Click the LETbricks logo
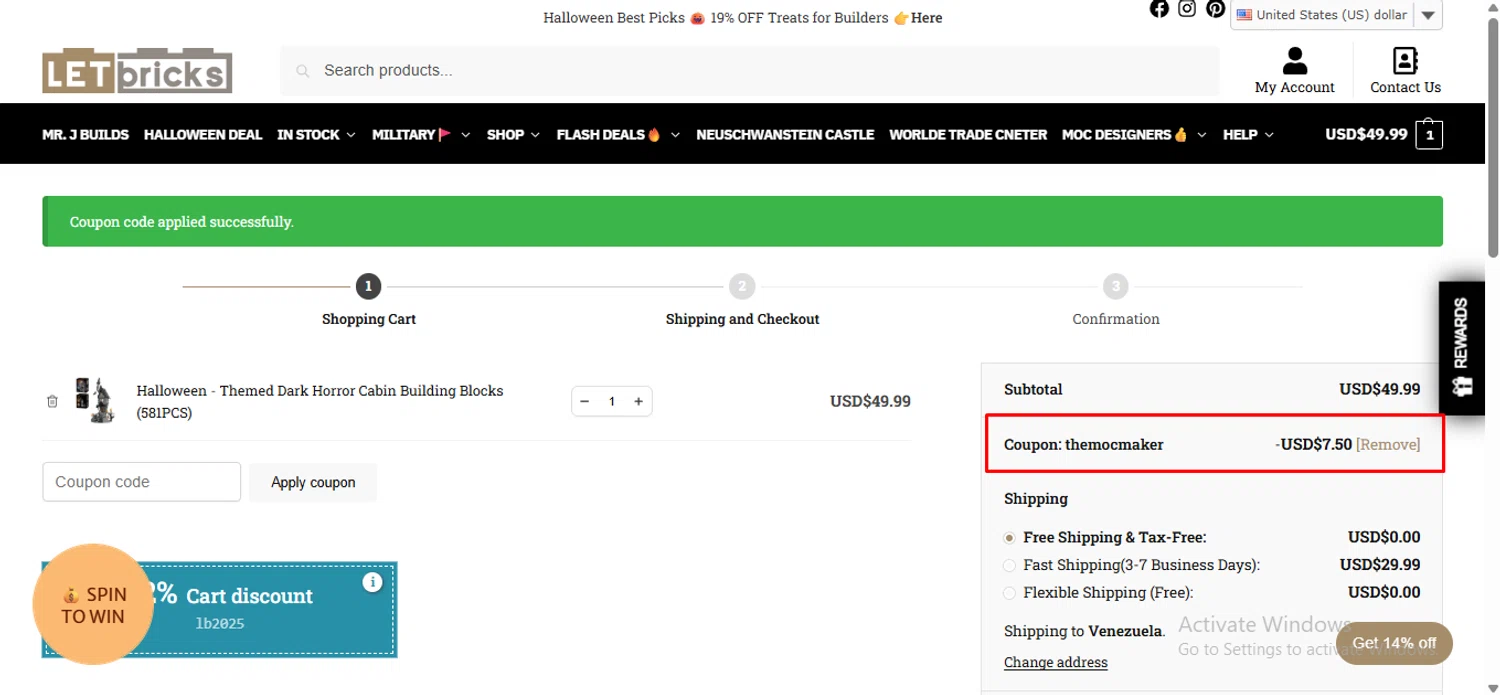The width and height of the screenshot is (1500, 695). pyautogui.click(x=137, y=70)
